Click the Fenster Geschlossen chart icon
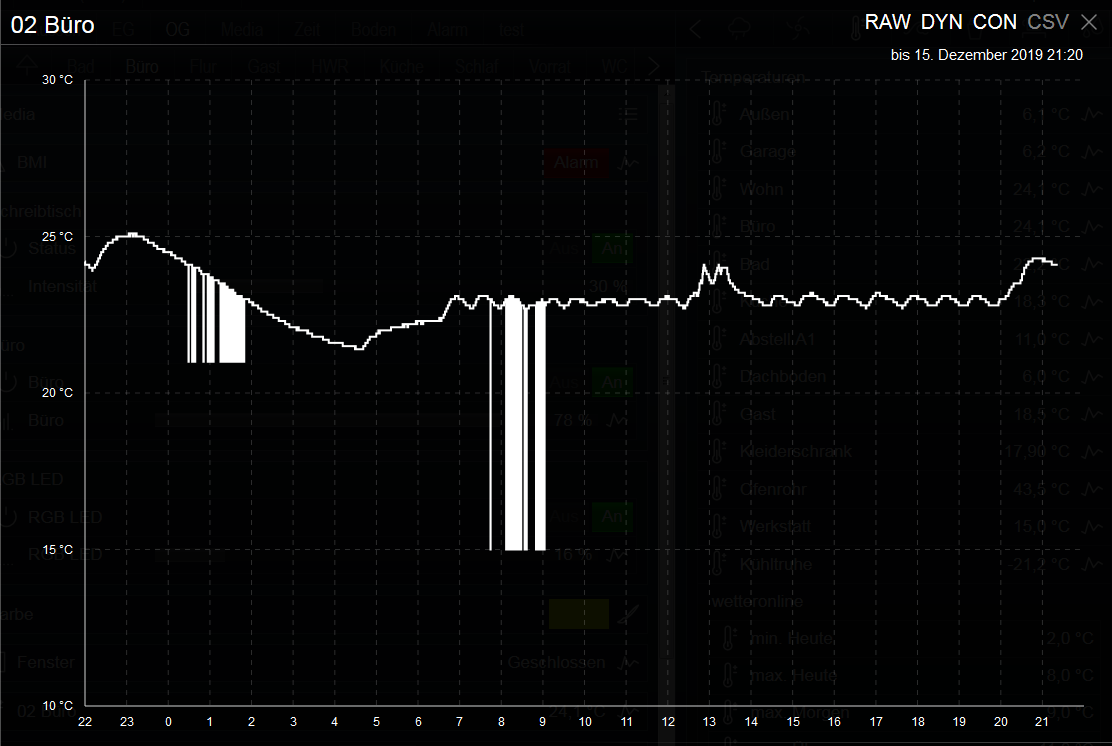Viewport: 1112px width, 746px height. [629, 662]
